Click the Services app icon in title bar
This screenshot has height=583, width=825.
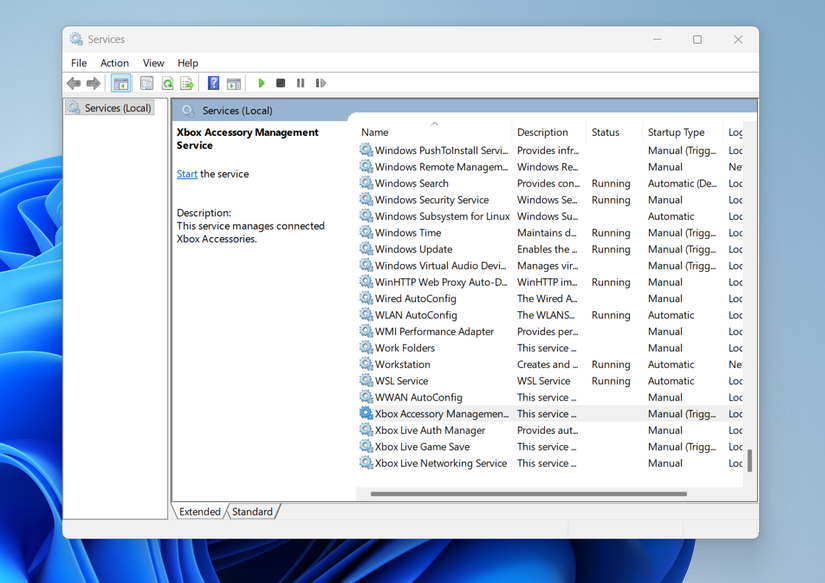pos(76,39)
